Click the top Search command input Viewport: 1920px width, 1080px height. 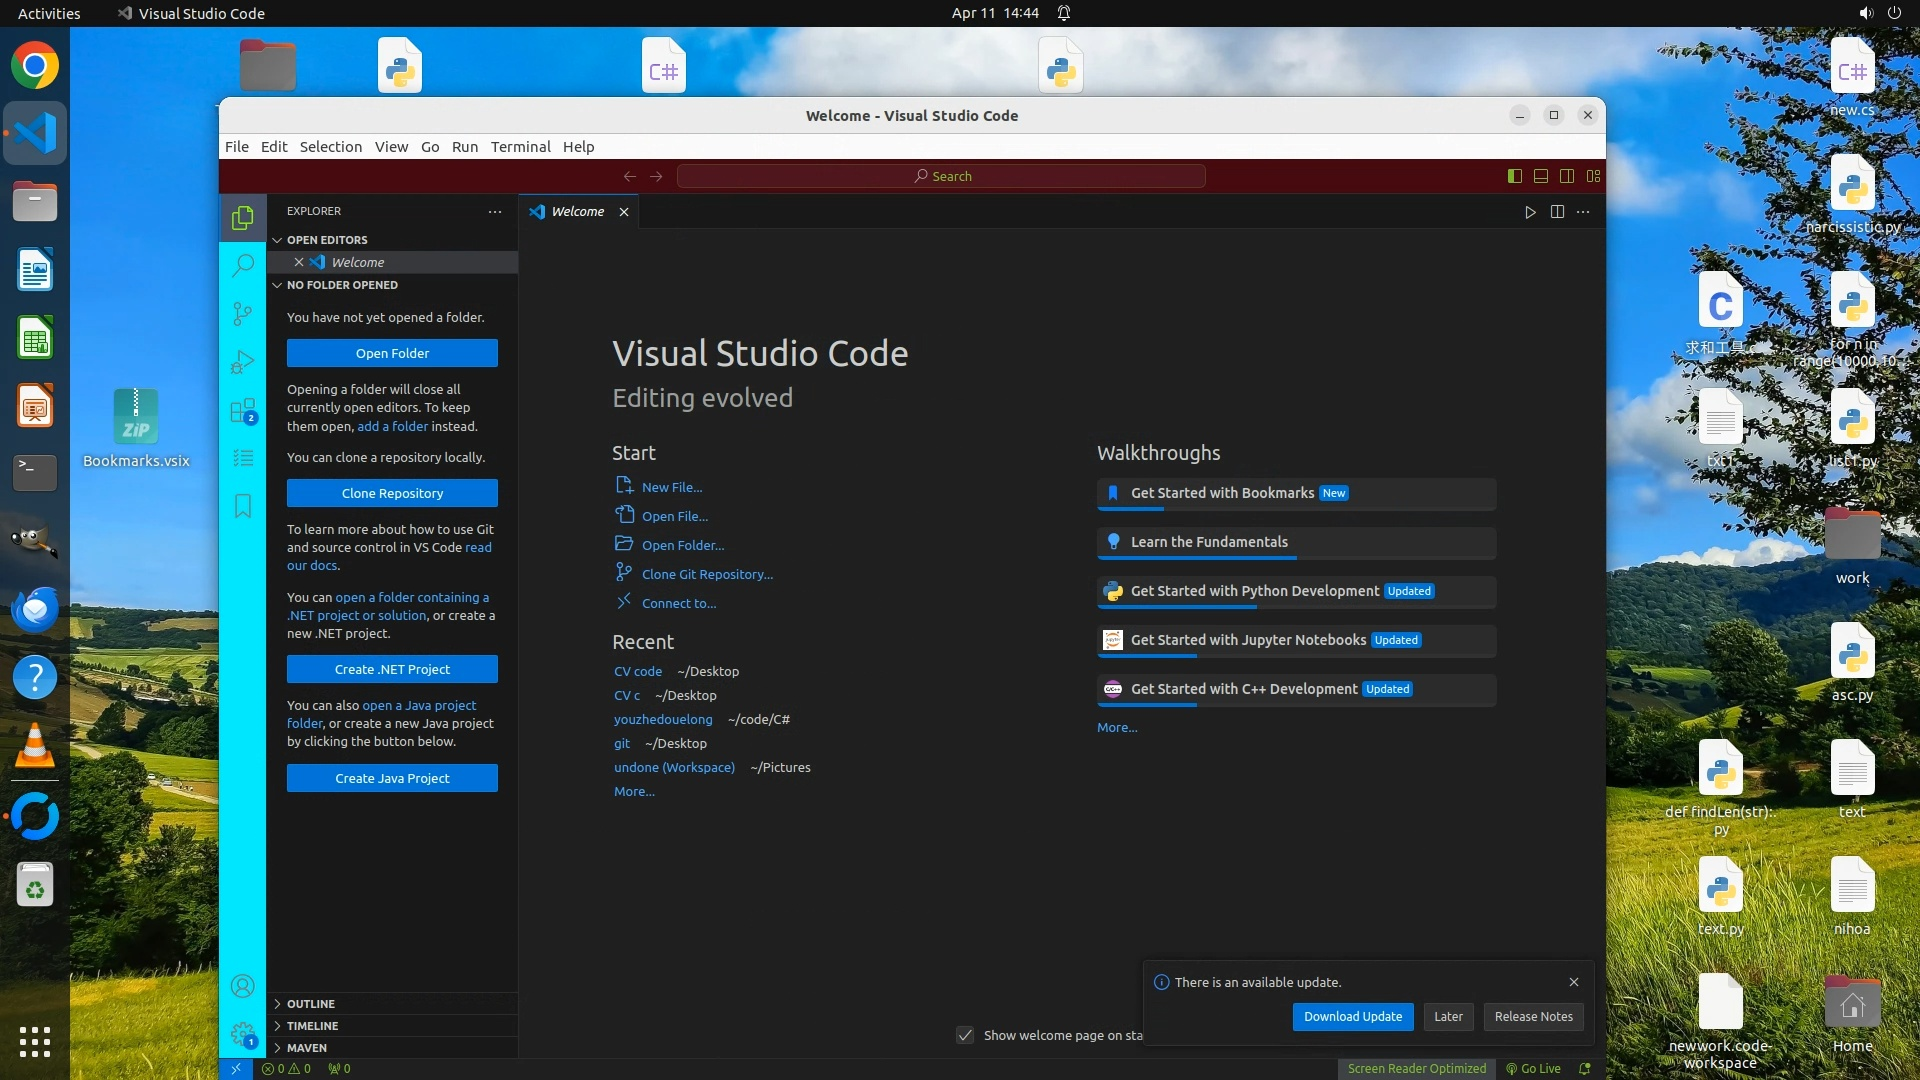(941, 176)
